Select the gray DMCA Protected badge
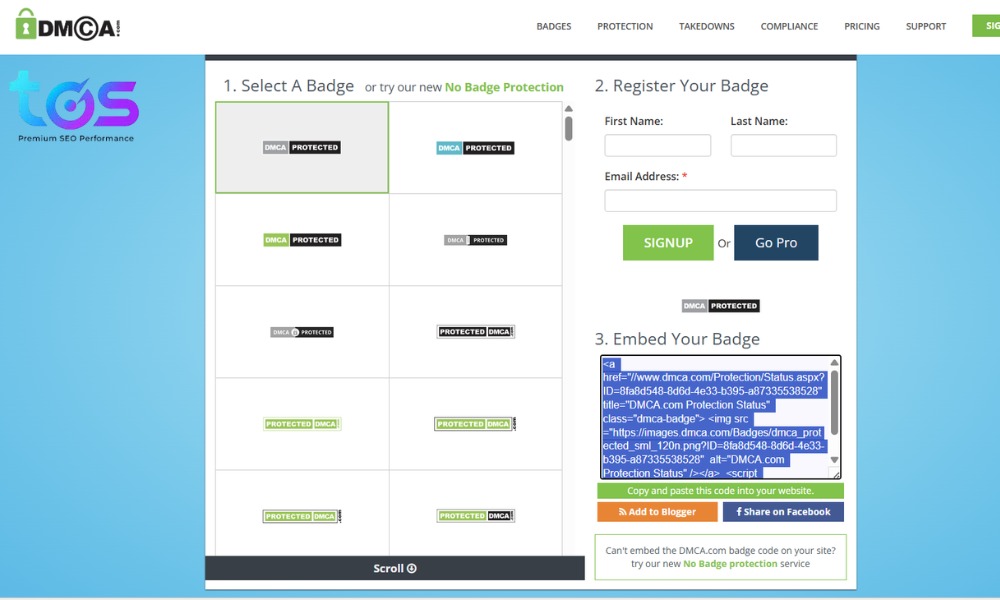Viewport: 1000px width, 600px height. tap(302, 148)
